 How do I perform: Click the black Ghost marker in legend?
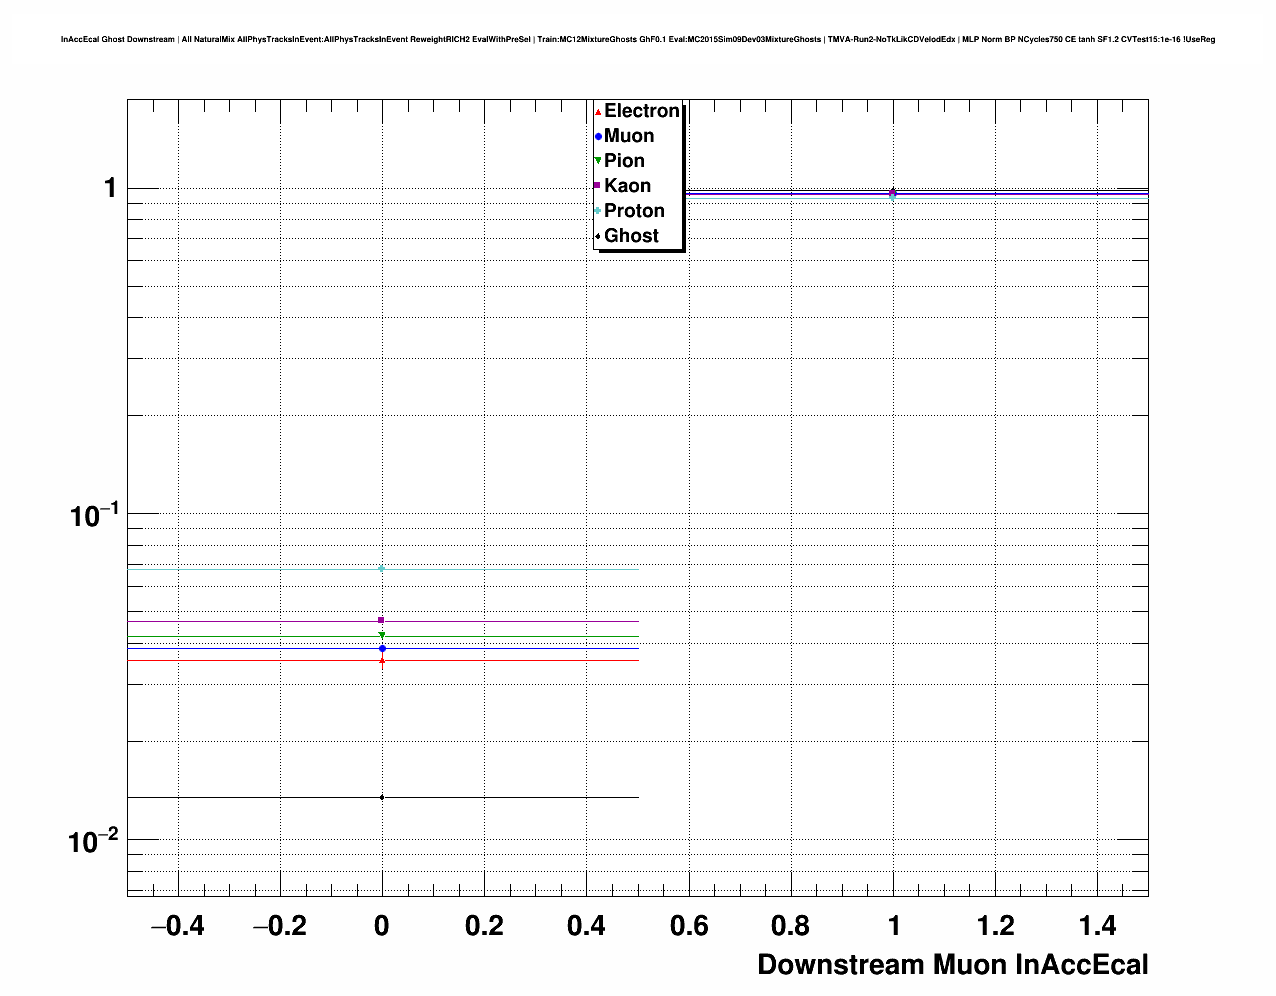(598, 236)
